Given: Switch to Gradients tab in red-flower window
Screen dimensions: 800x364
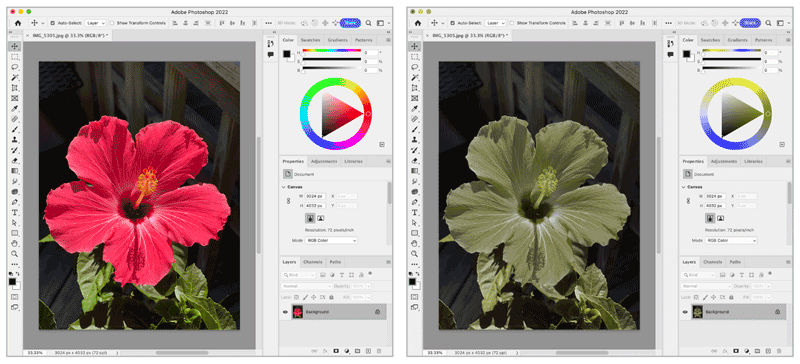Looking at the screenshot, I should click(x=337, y=40).
